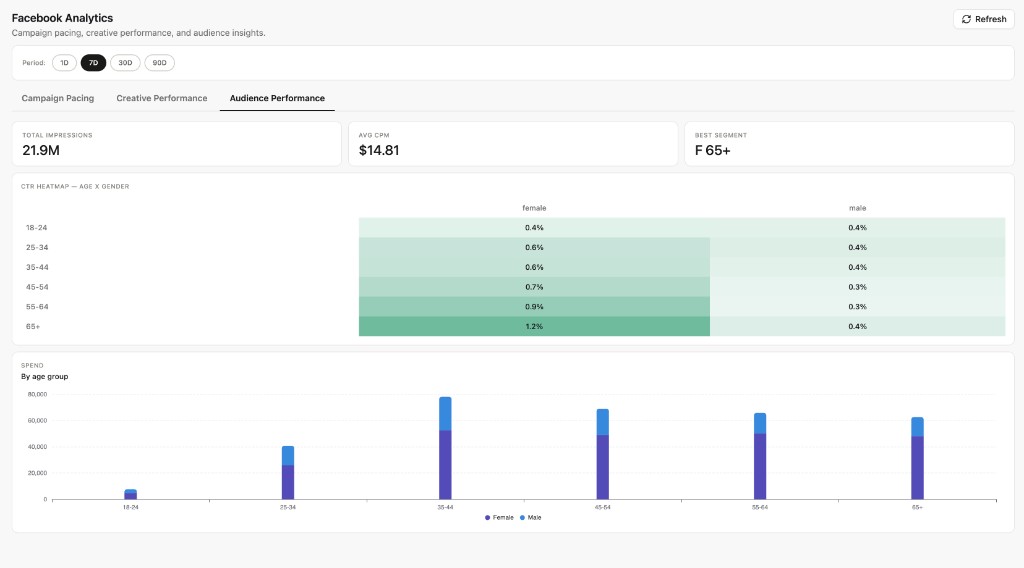
Task: Toggle the Female legend item
Action: click(499, 517)
